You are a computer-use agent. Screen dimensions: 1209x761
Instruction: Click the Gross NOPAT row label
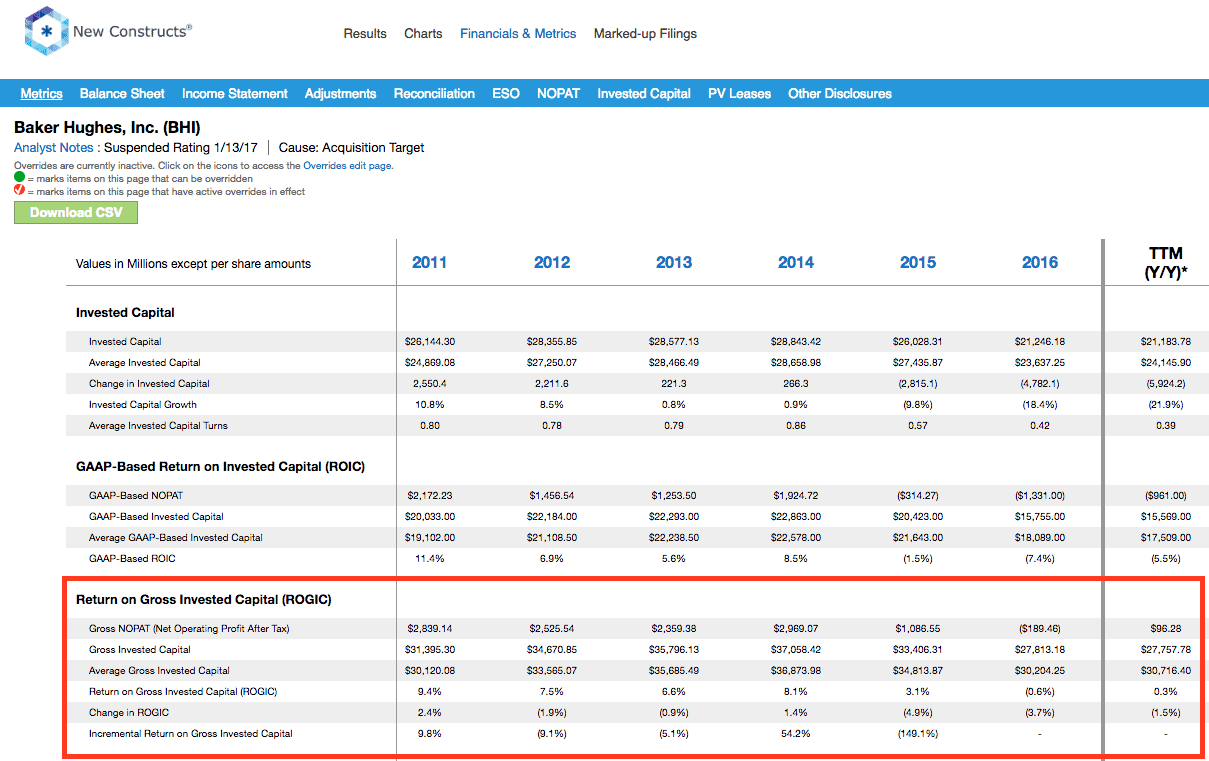189,629
